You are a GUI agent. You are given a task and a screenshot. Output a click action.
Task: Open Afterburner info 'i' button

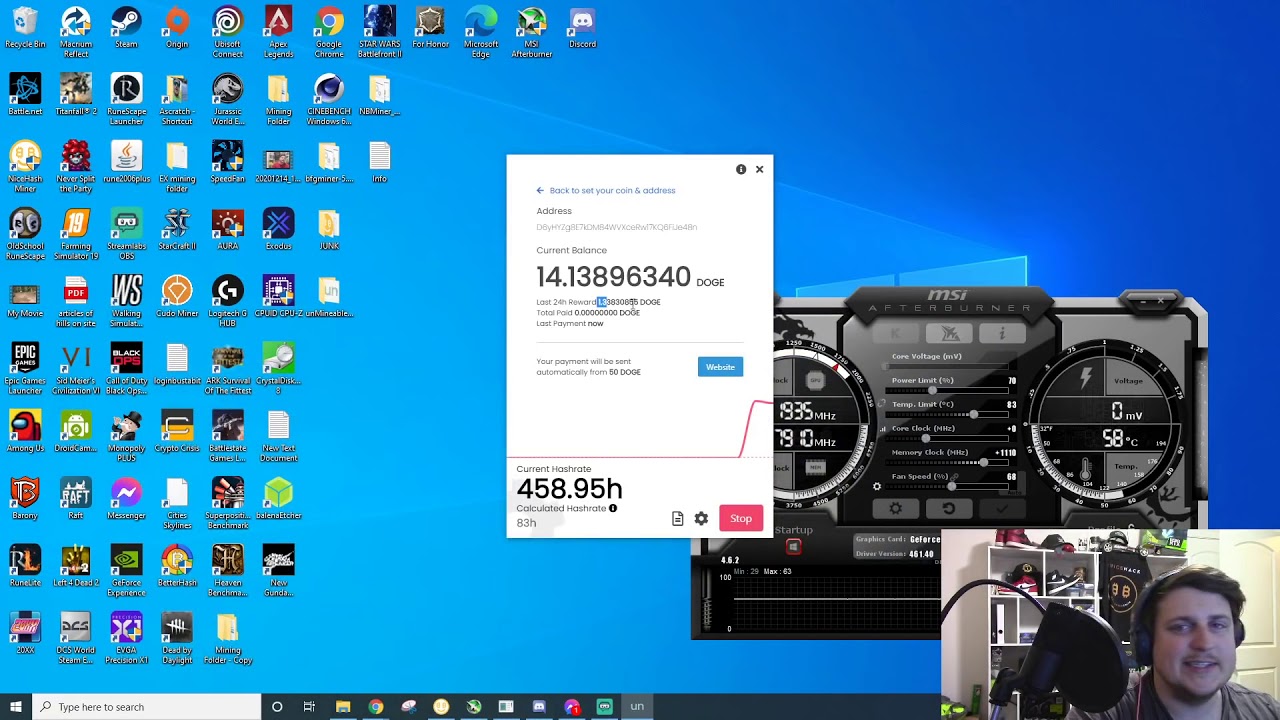click(x=1003, y=333)
